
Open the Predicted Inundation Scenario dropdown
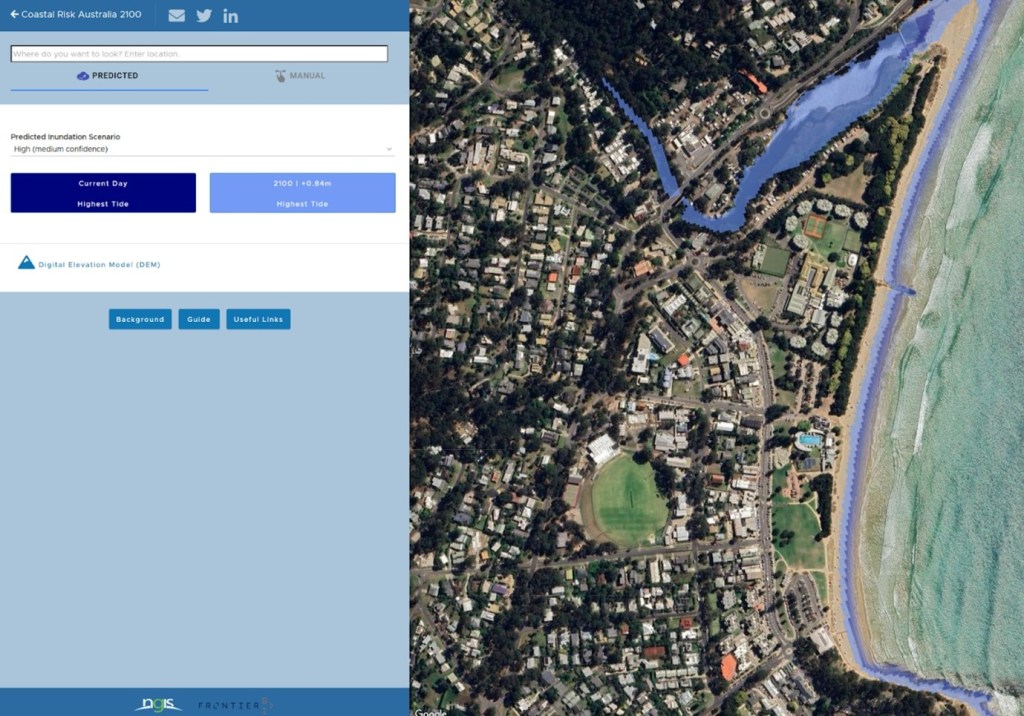[x=200, y=149]
